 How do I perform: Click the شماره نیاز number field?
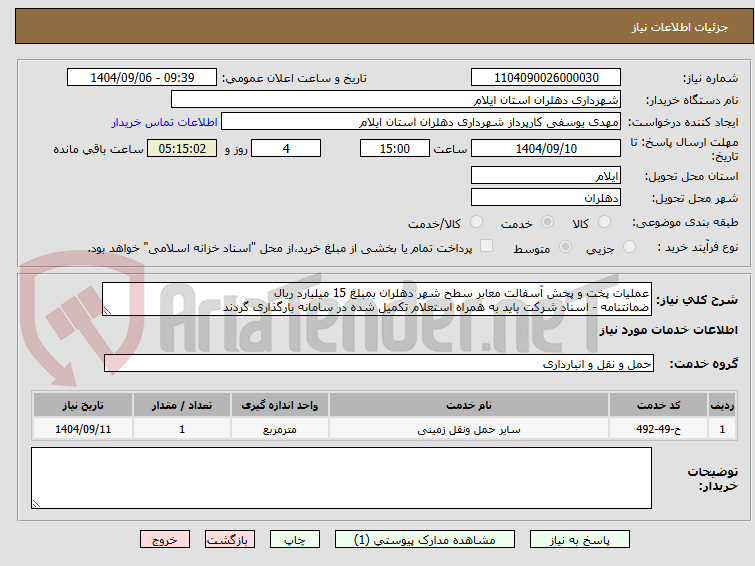546,78
